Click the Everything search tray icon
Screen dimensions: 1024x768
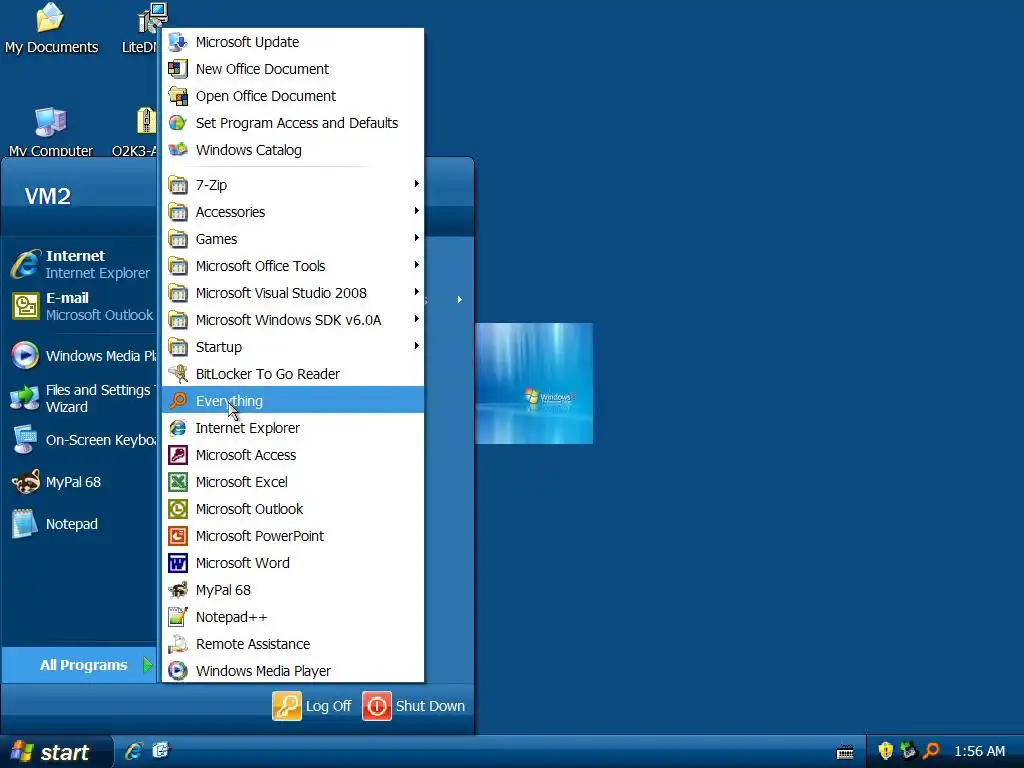point(931,751)
